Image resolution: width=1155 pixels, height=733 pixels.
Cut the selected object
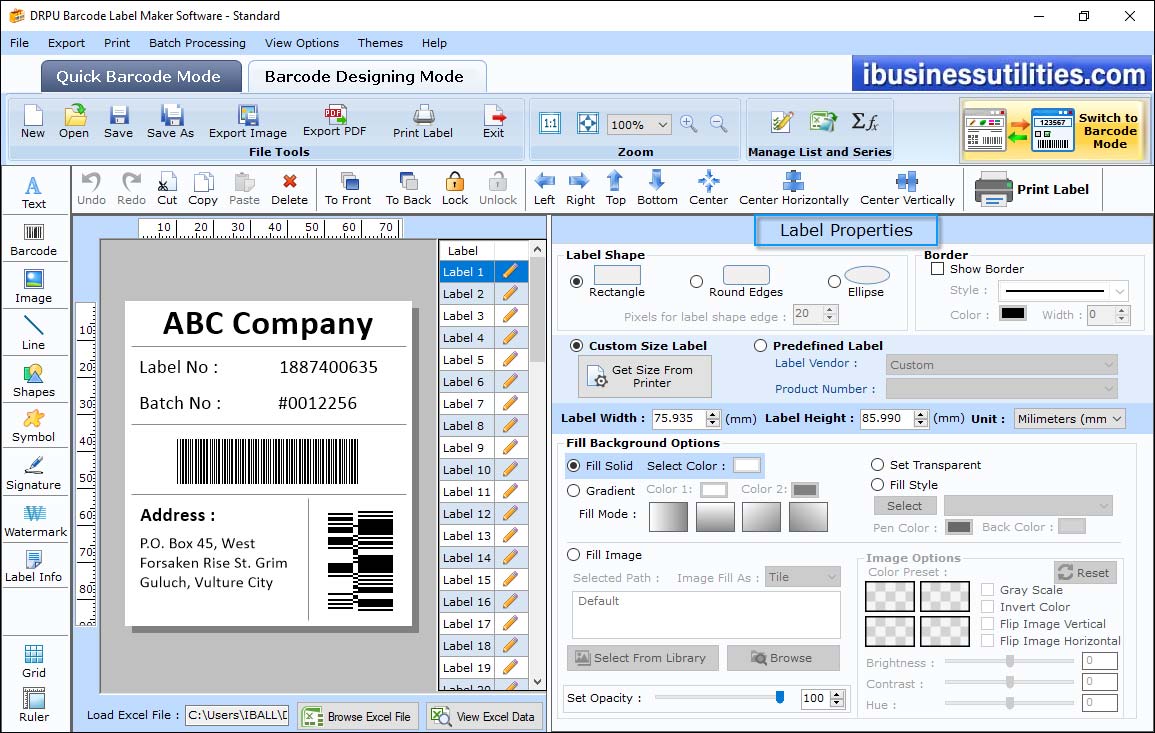click(167, 189)
